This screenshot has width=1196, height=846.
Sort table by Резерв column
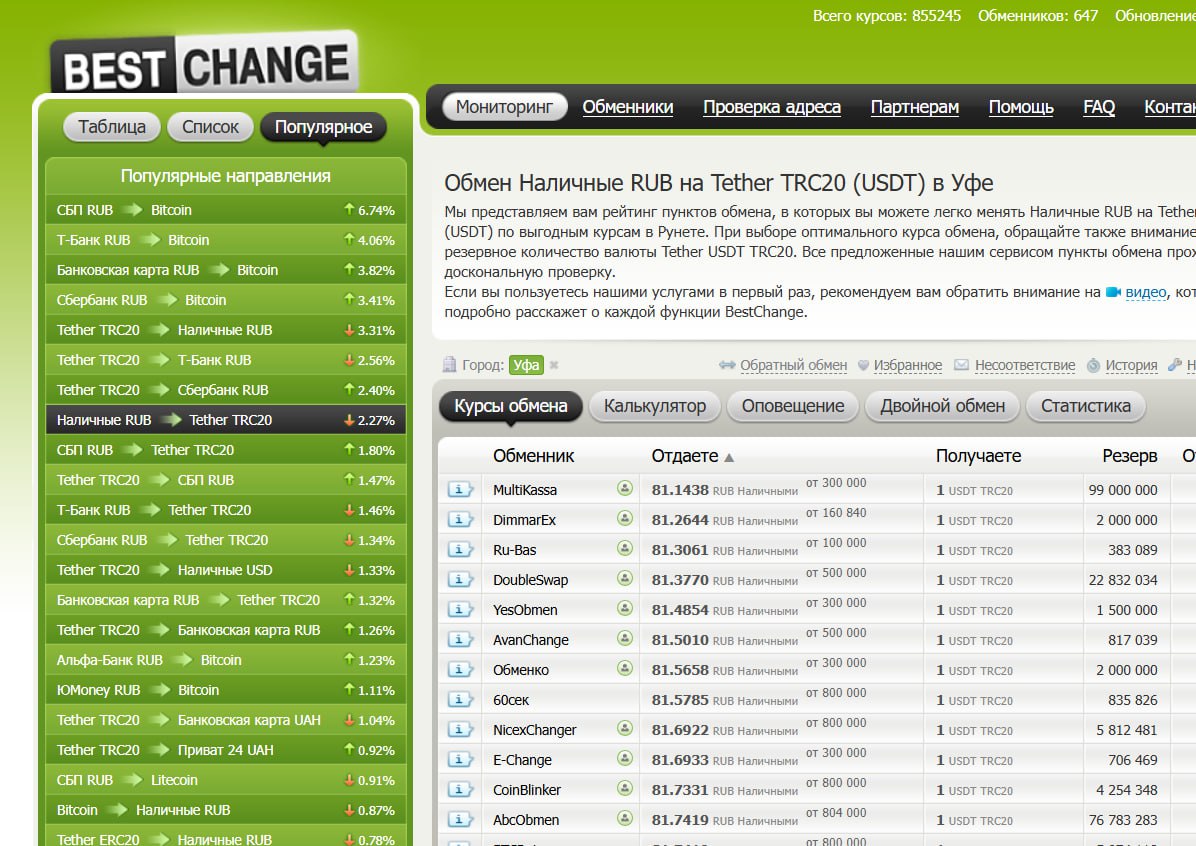[x=1130, y=456]
